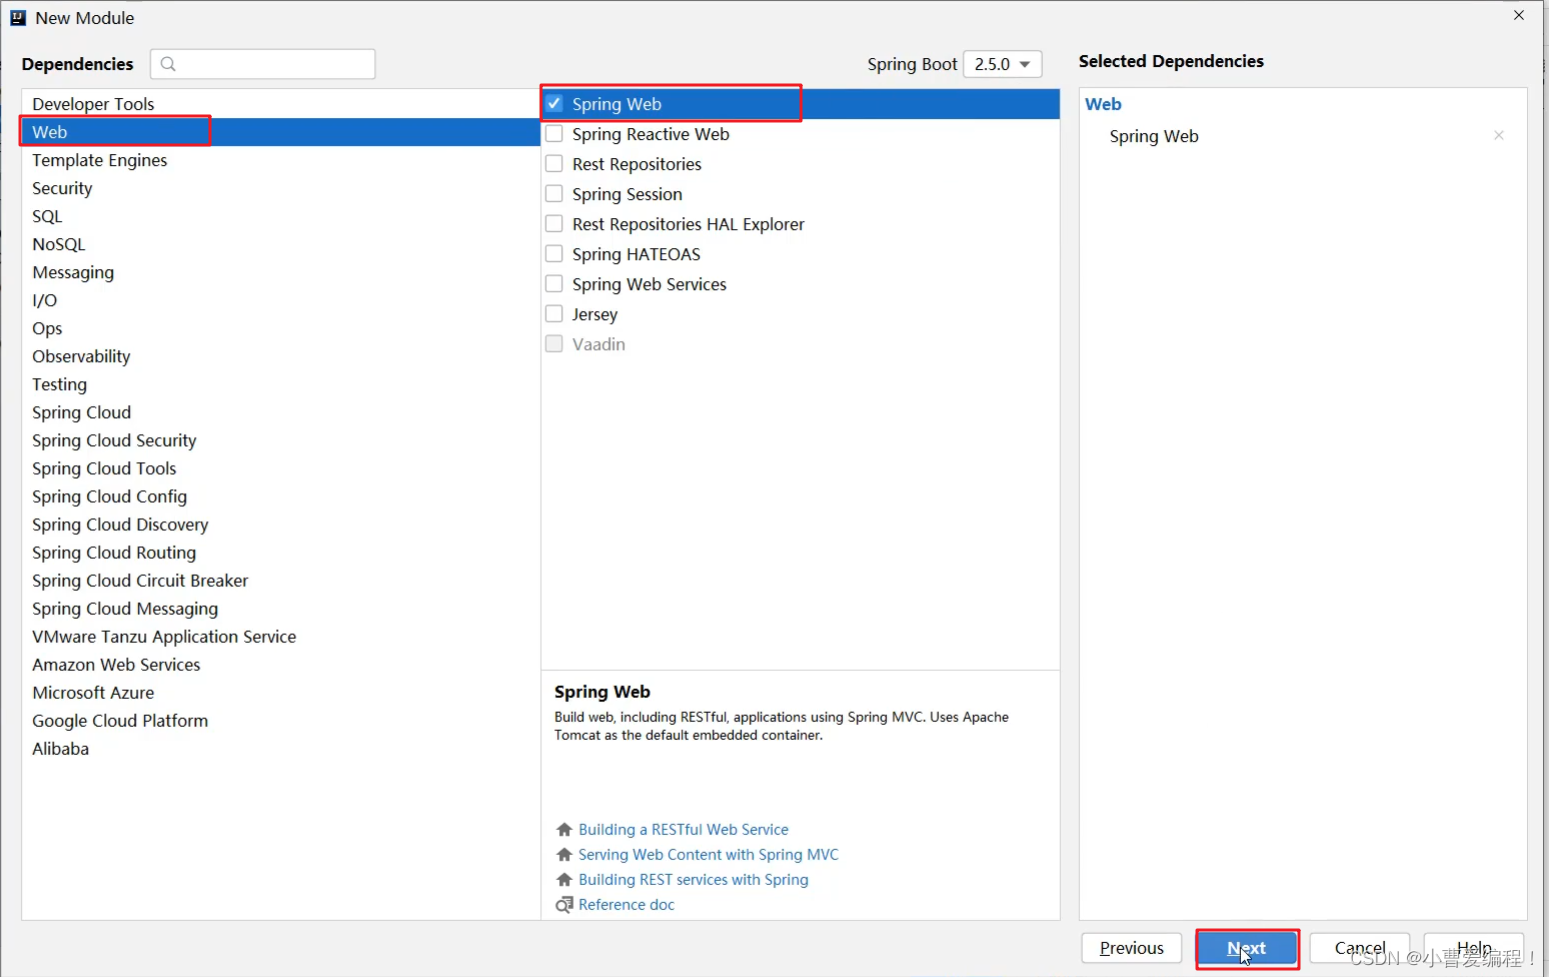Enable the Rest Repositories checkbox
Image resolution: width=1549 pixels, height=977 pixels.
pos(554,163)
